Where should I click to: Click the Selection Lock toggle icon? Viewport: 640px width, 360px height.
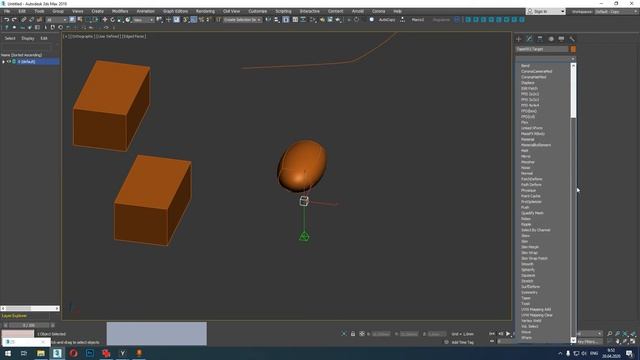[x=353, y=334]
